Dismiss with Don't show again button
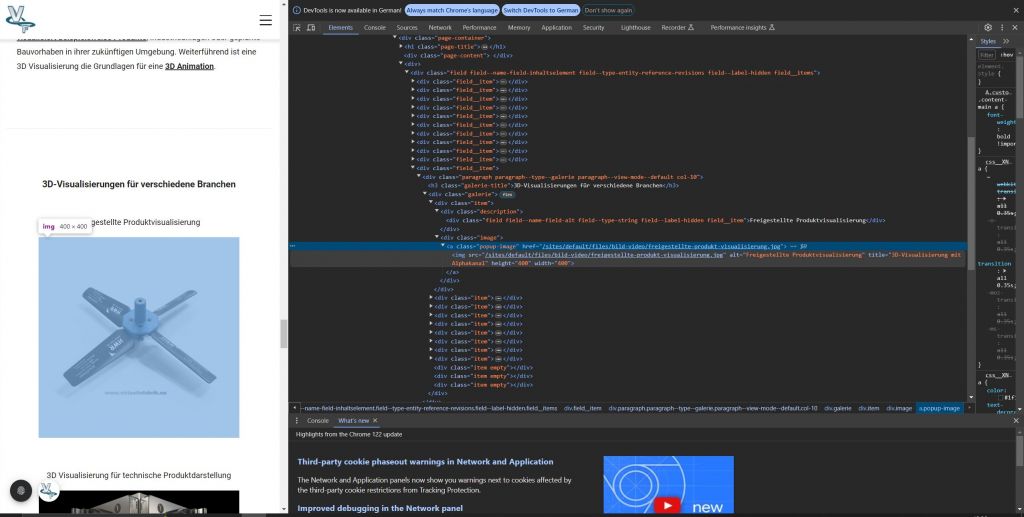1024x517 pixels. pos(608,9)
